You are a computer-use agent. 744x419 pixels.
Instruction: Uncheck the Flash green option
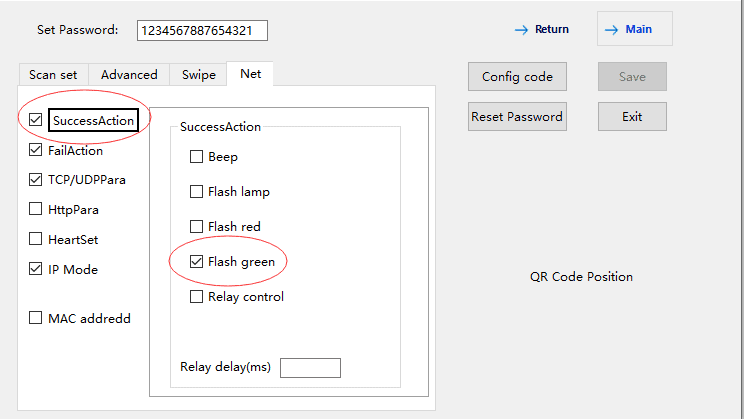(196, 262)
